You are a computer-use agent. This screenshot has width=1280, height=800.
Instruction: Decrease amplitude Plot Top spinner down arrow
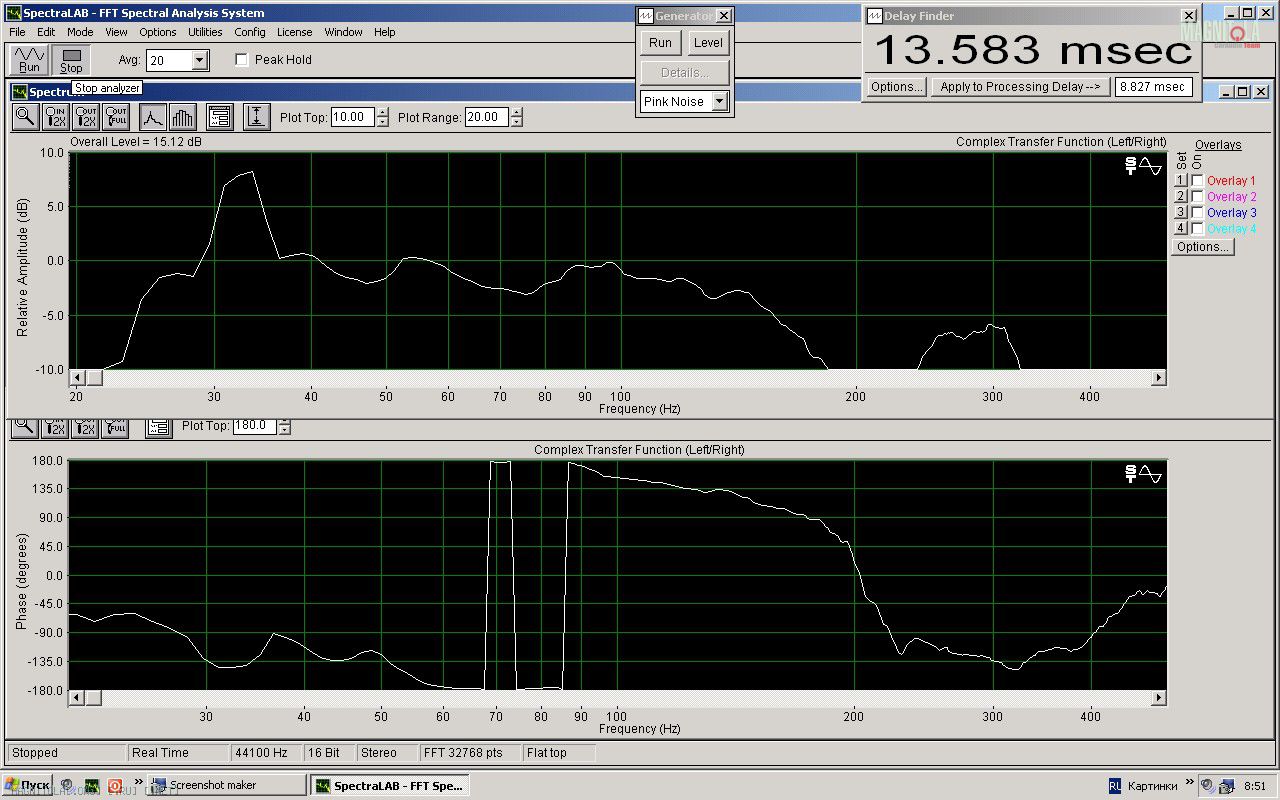(x=382, y=122)
